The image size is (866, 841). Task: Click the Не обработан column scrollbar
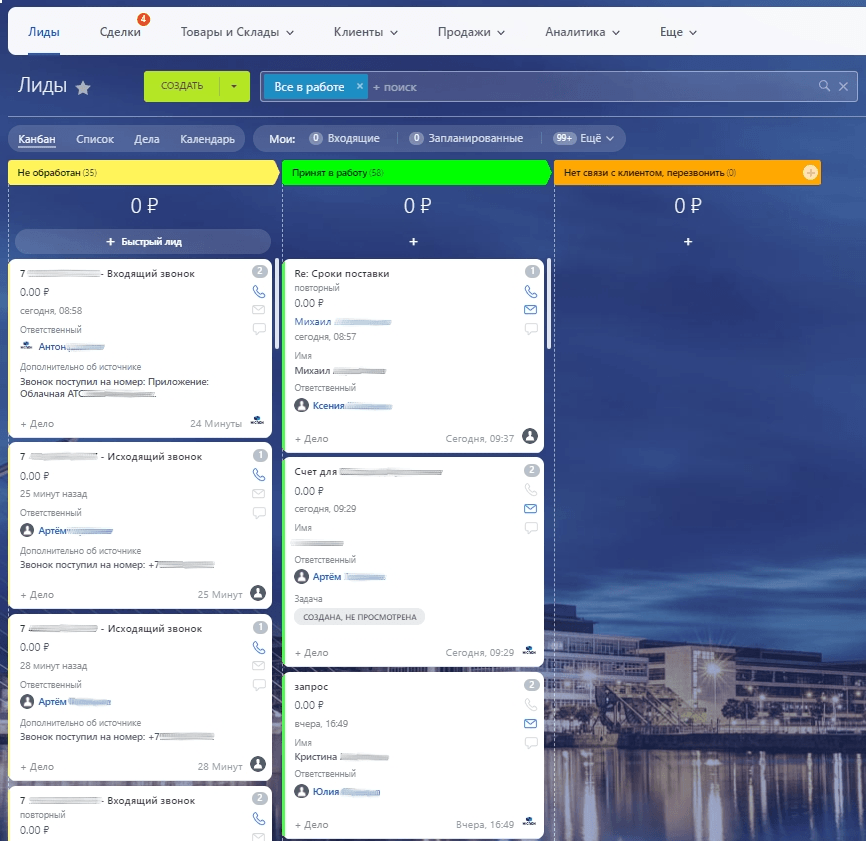tap(277, 304)
